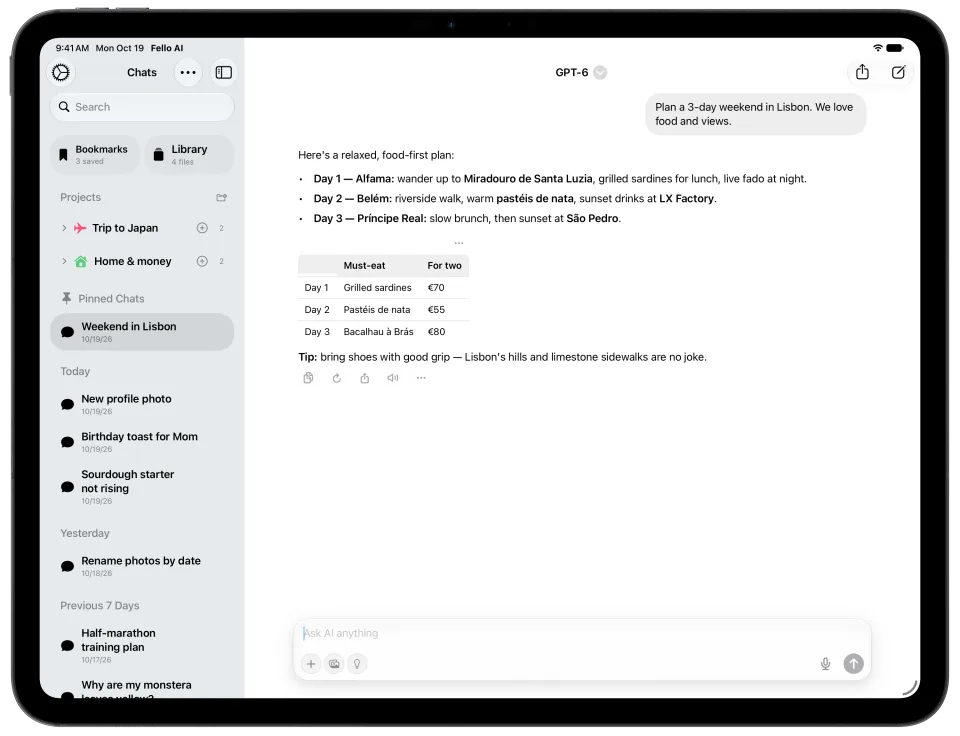
Task: Click the For two column header
Action: pos(444,265)
